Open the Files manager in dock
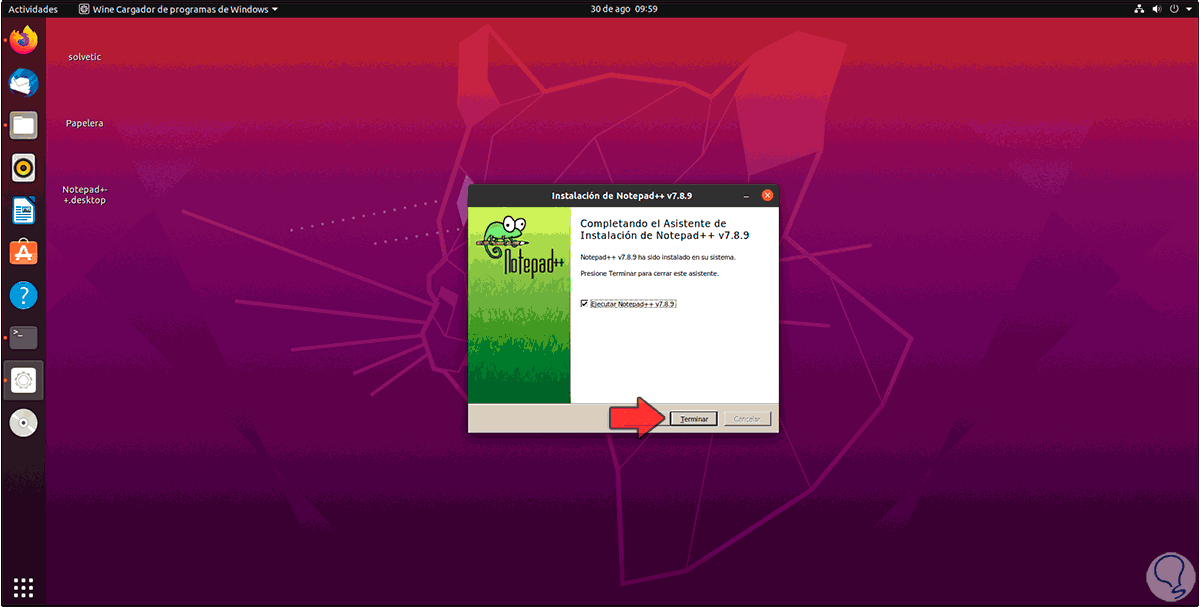 point(24,125)
